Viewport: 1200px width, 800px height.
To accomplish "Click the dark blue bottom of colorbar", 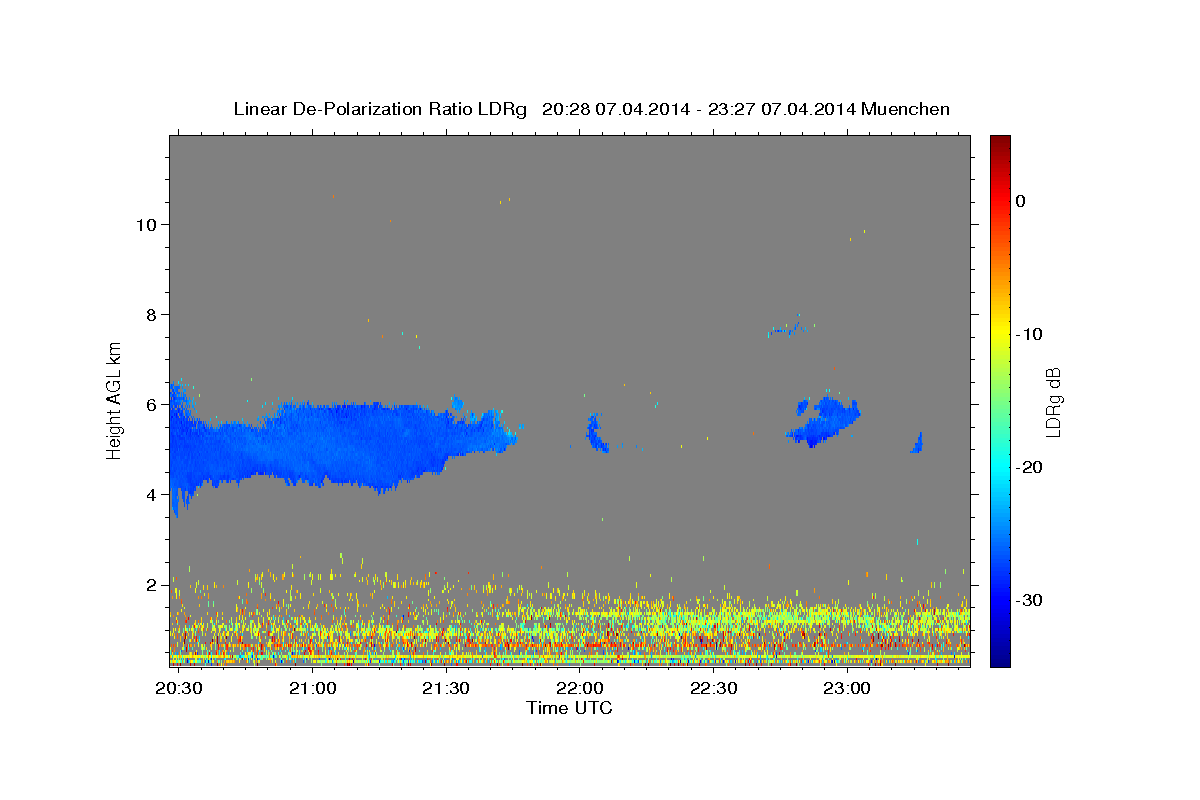I will click(x=1000, y=657).
